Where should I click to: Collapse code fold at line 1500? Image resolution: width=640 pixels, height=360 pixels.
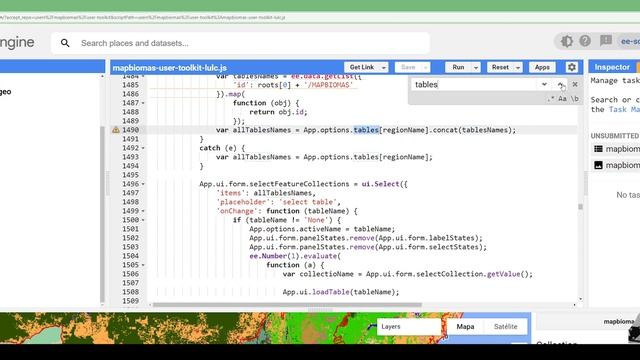click(143, 220)
